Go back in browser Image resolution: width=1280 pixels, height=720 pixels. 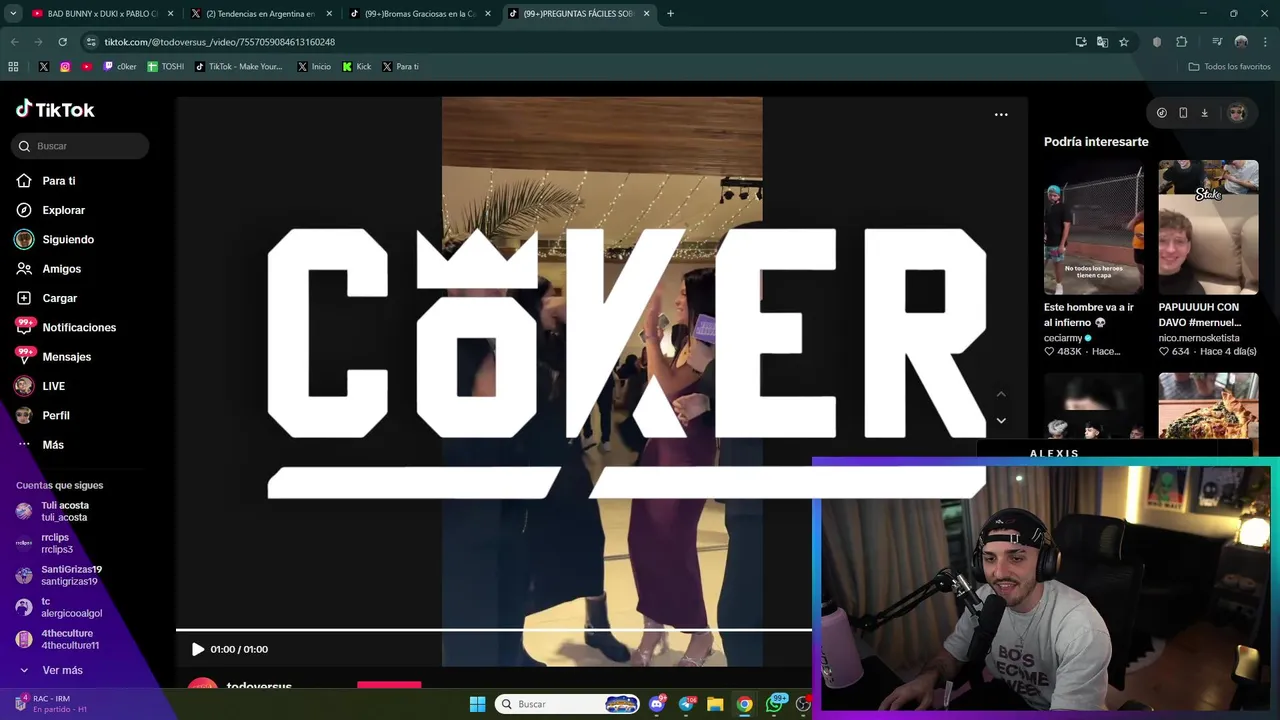pyautogui.click(x=14, y=42)
